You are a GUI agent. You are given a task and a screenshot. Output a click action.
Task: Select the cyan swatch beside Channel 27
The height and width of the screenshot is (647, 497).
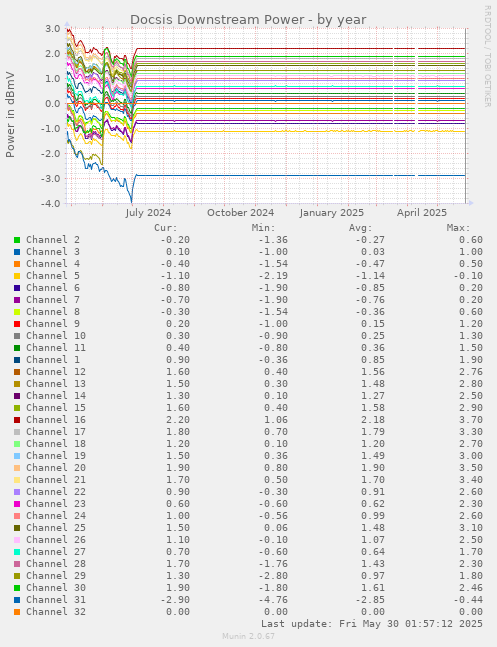pyautogui.click(x=17, y=552)
